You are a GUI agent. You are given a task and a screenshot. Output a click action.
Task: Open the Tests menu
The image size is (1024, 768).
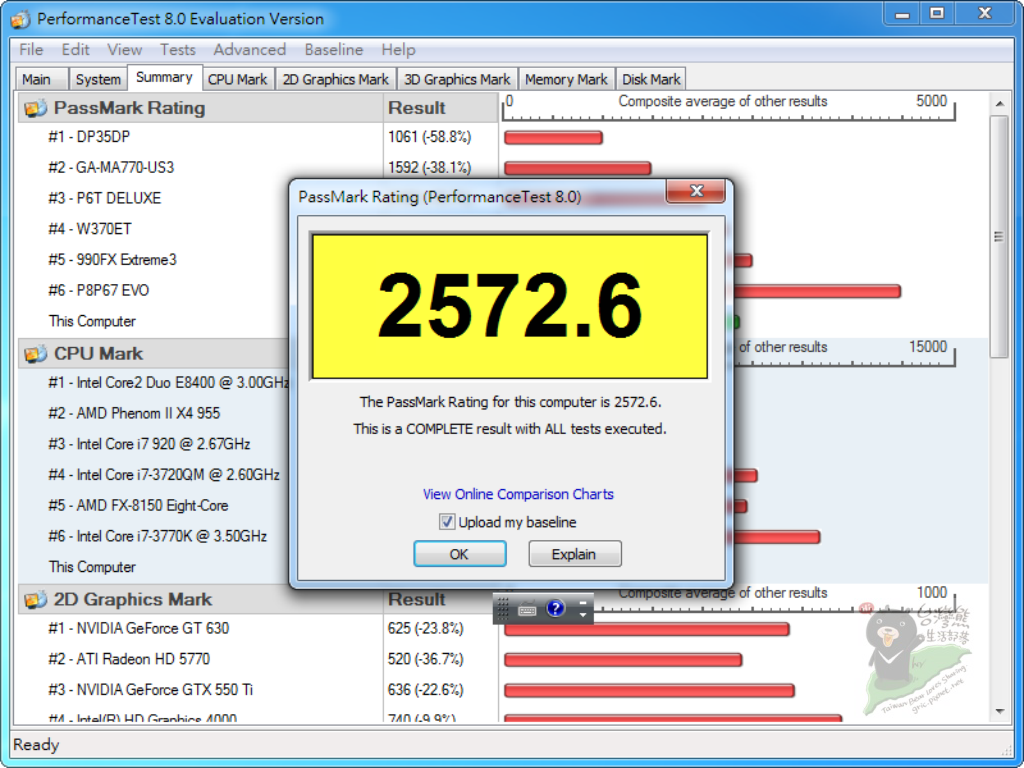click(178, 49)
